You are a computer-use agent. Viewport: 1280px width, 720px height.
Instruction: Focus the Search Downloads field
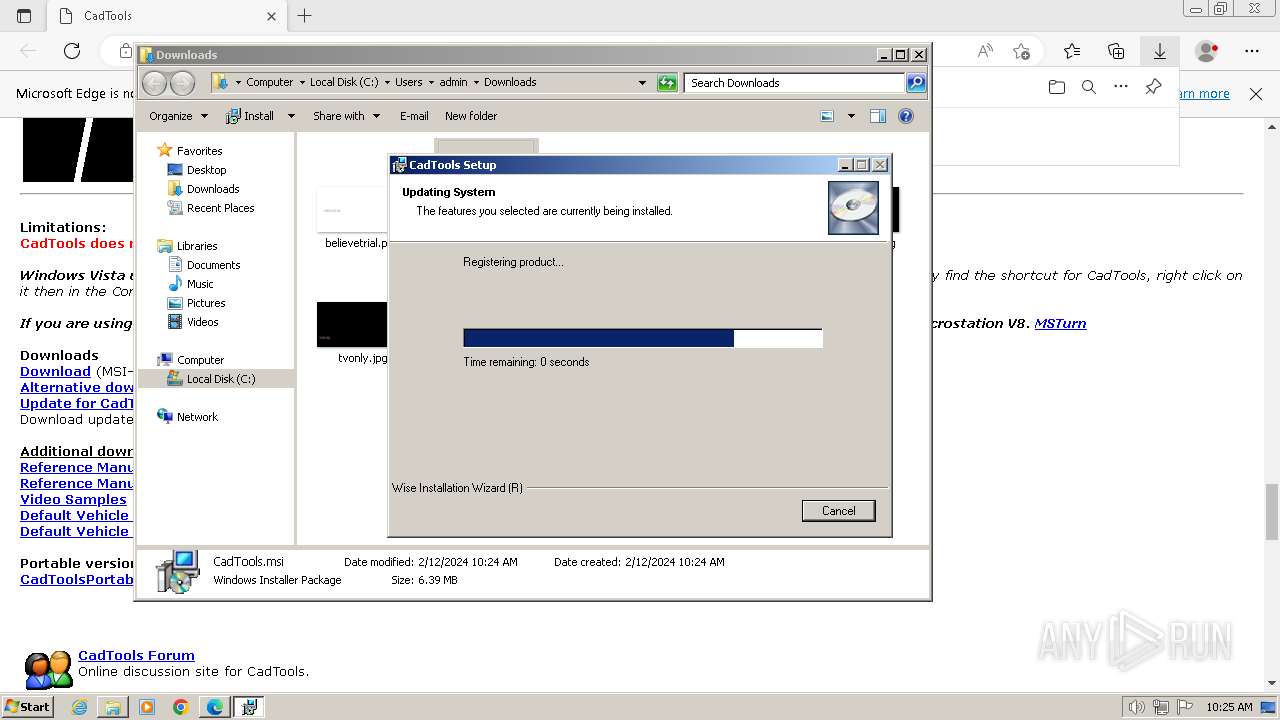[x=795, y=83]
